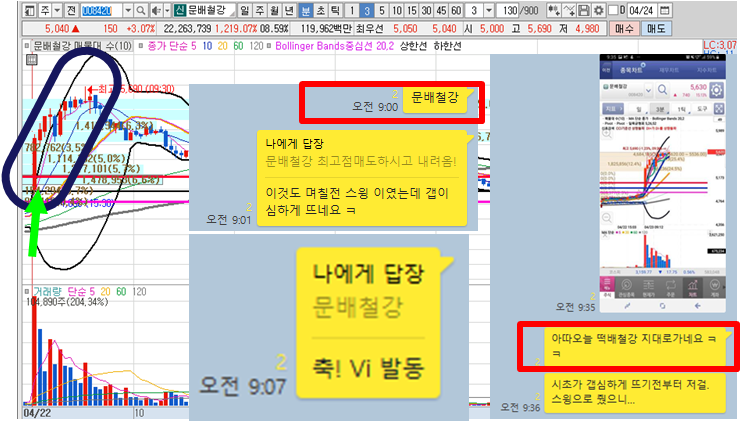The height and width of the screenshot is (422, 741).
Task: Click the stock search magnifier icon
Action: [x=141, y=10]
